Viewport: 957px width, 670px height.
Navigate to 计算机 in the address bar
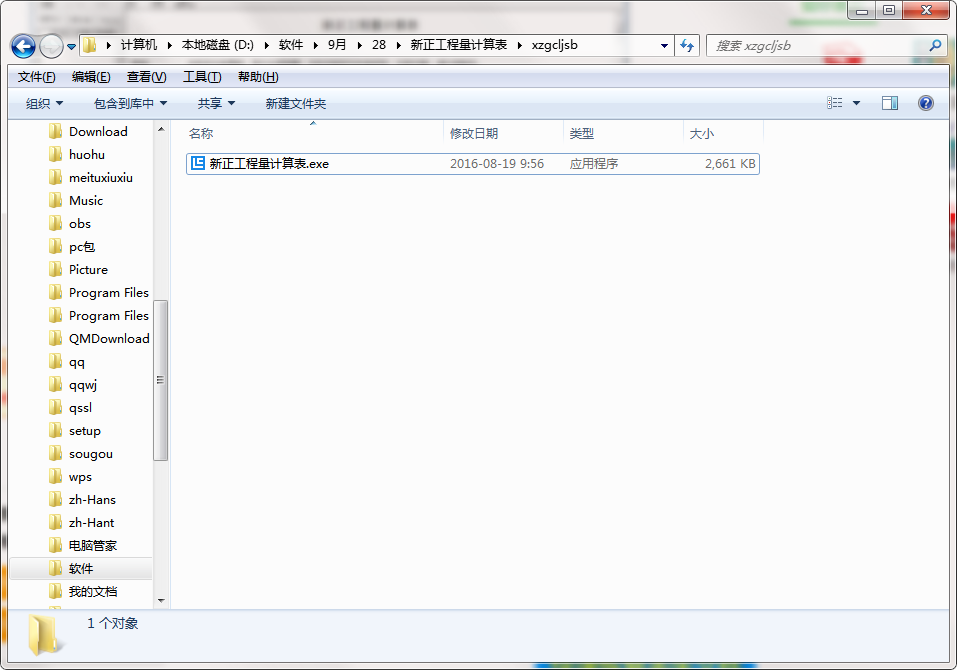[139, 45]
